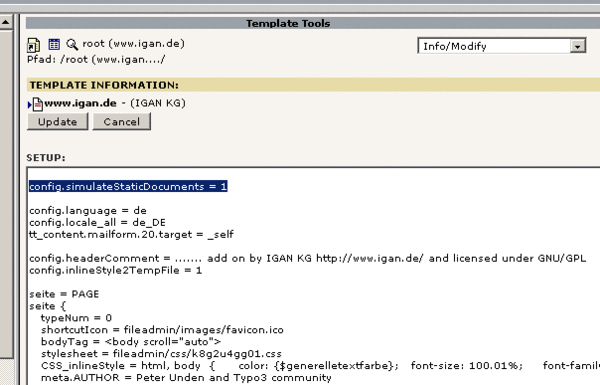Viewport: 600px width, 385px height.
Task: Click the scroll-up arrow of left frame
Action: [x=6, y=22]
